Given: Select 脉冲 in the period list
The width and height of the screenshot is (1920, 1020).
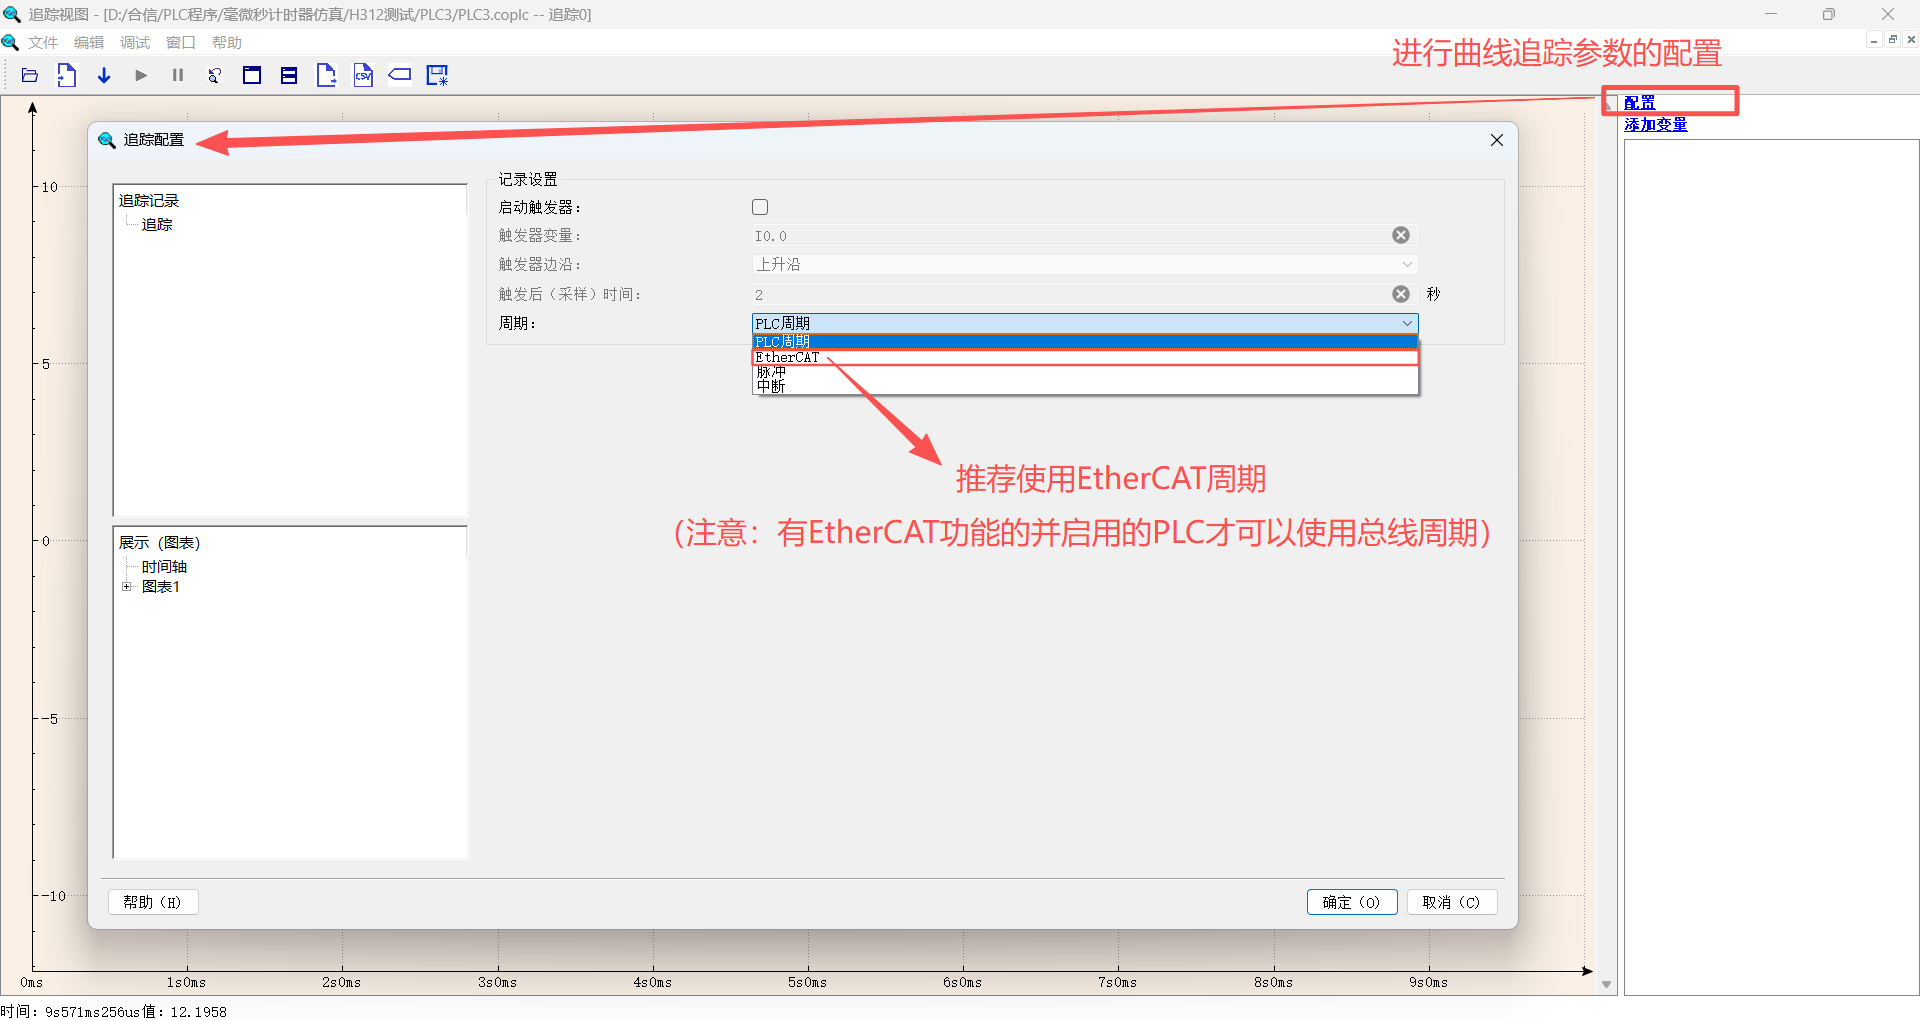Looking at the screenshot, I should tap(1085, 372).
